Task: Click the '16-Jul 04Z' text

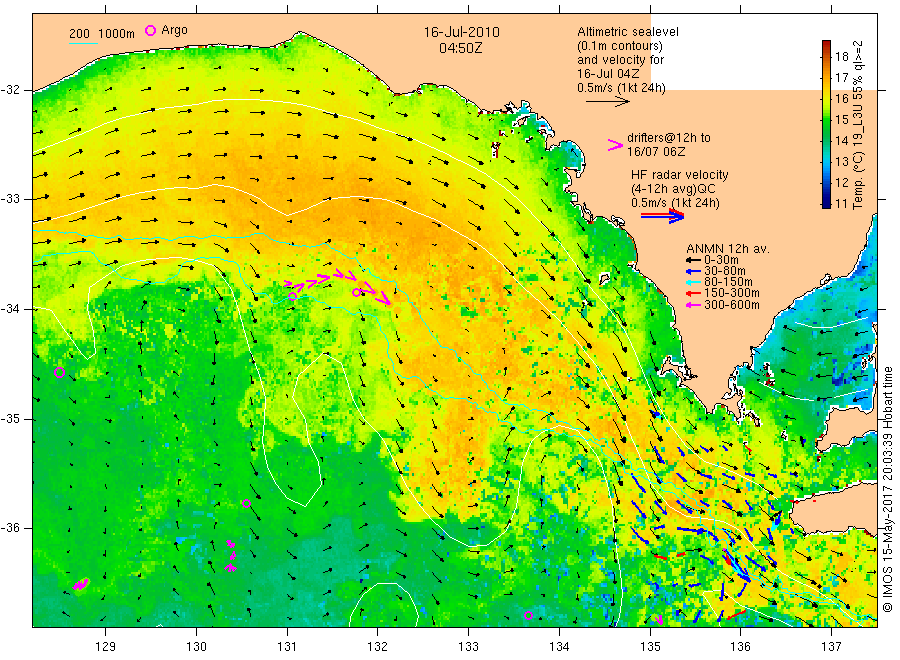Action: click(608, 73)
